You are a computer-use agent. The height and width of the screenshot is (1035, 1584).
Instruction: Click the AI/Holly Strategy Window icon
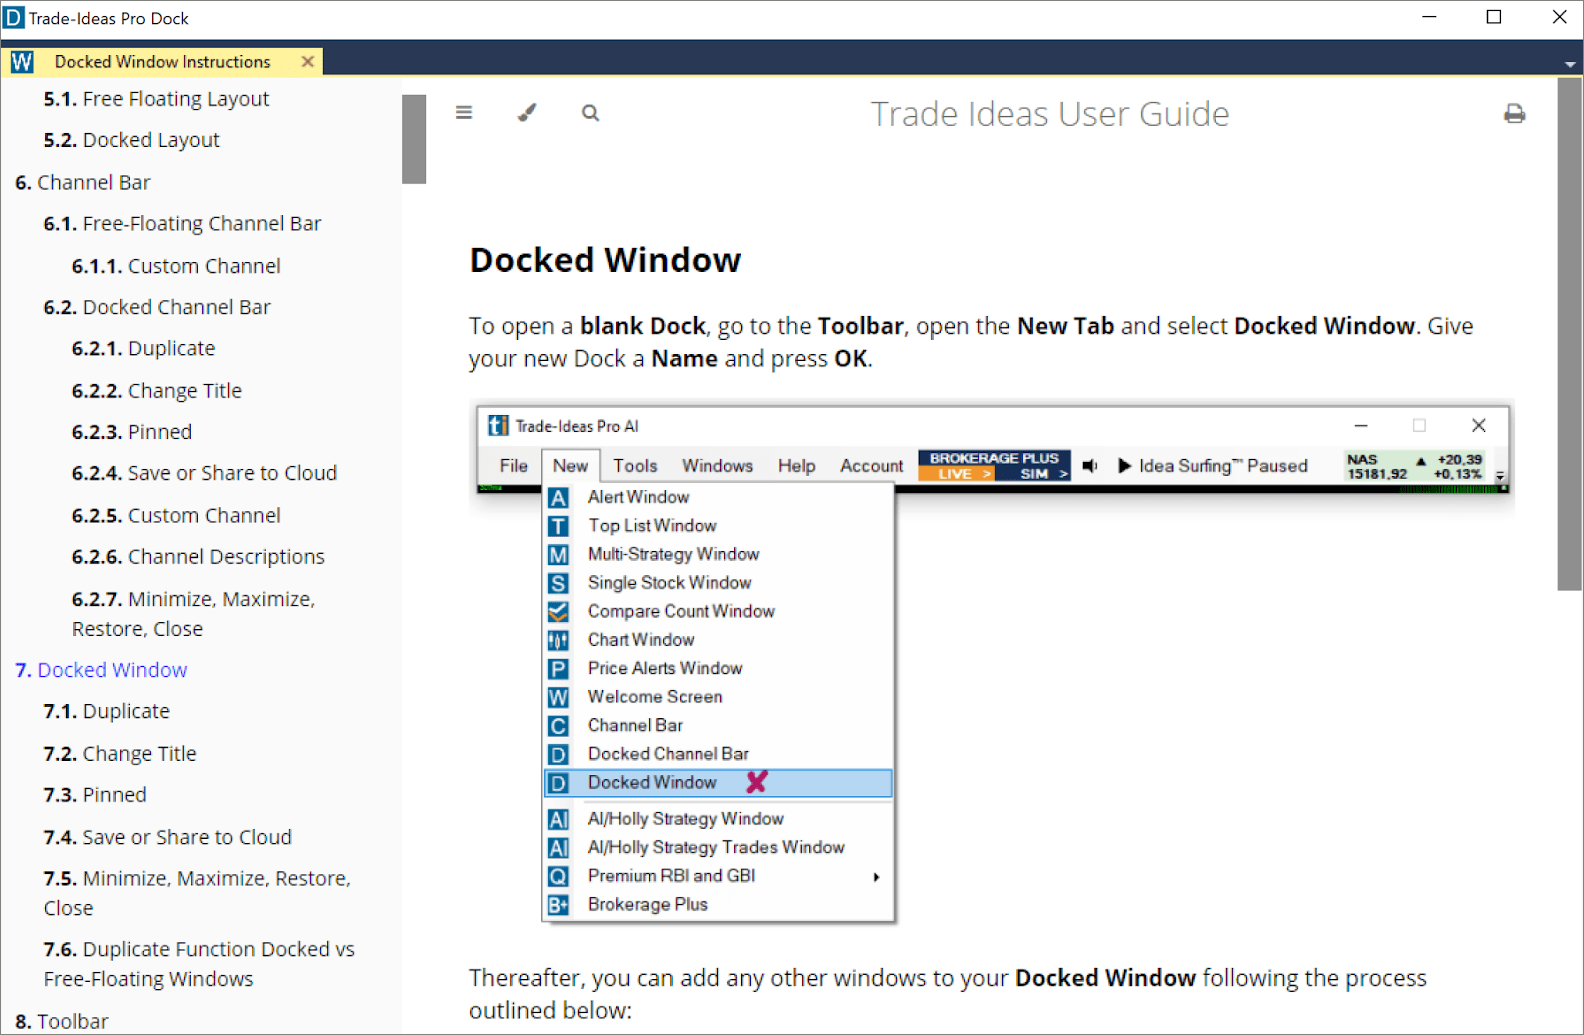[x=558, y=819]
